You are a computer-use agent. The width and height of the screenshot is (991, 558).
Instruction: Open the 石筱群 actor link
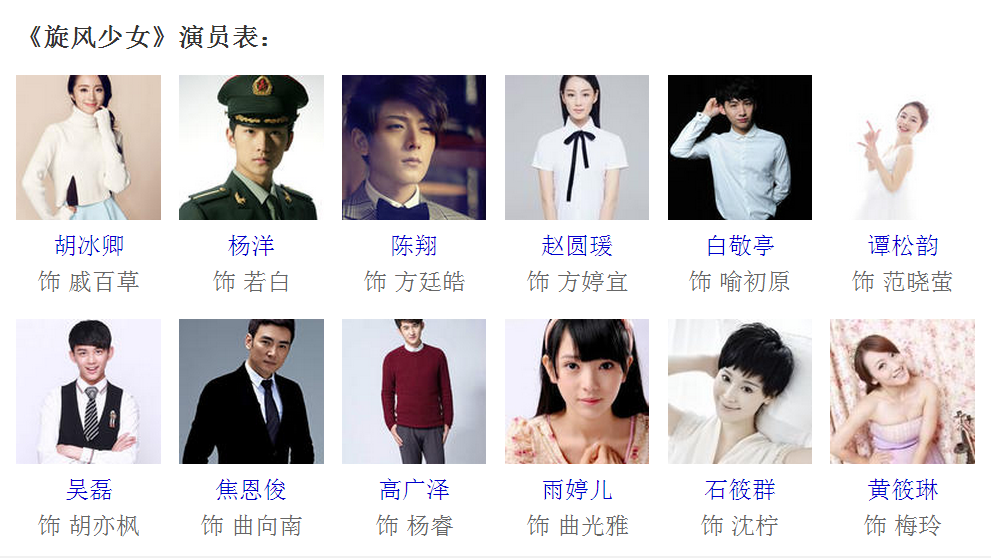(x=740, y=489)
